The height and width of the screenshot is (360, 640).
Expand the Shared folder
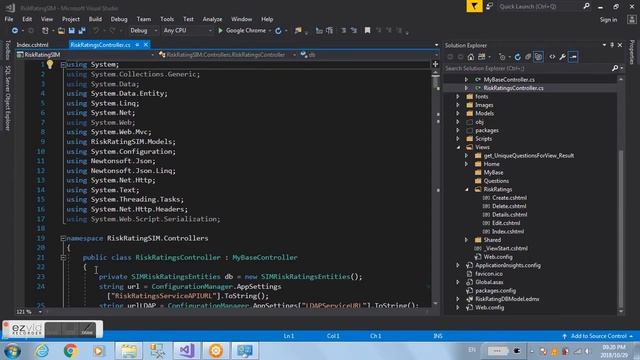[x=467, y=240]
